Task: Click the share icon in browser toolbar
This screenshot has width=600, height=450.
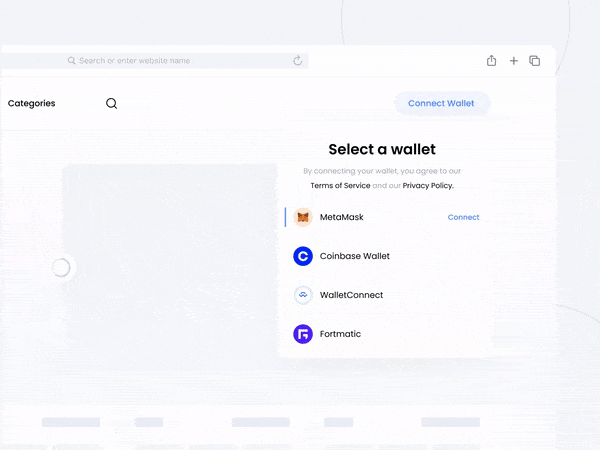Action: (x=491, y=60)
